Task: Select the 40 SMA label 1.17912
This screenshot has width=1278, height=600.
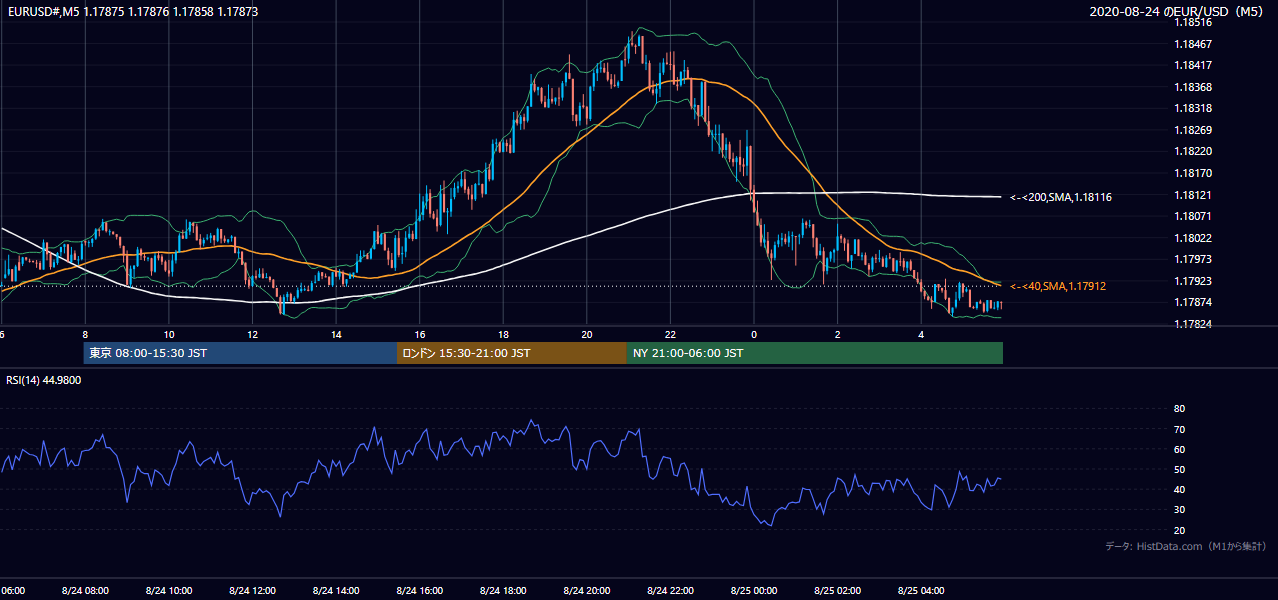Action: click(x=1058, y=286)
